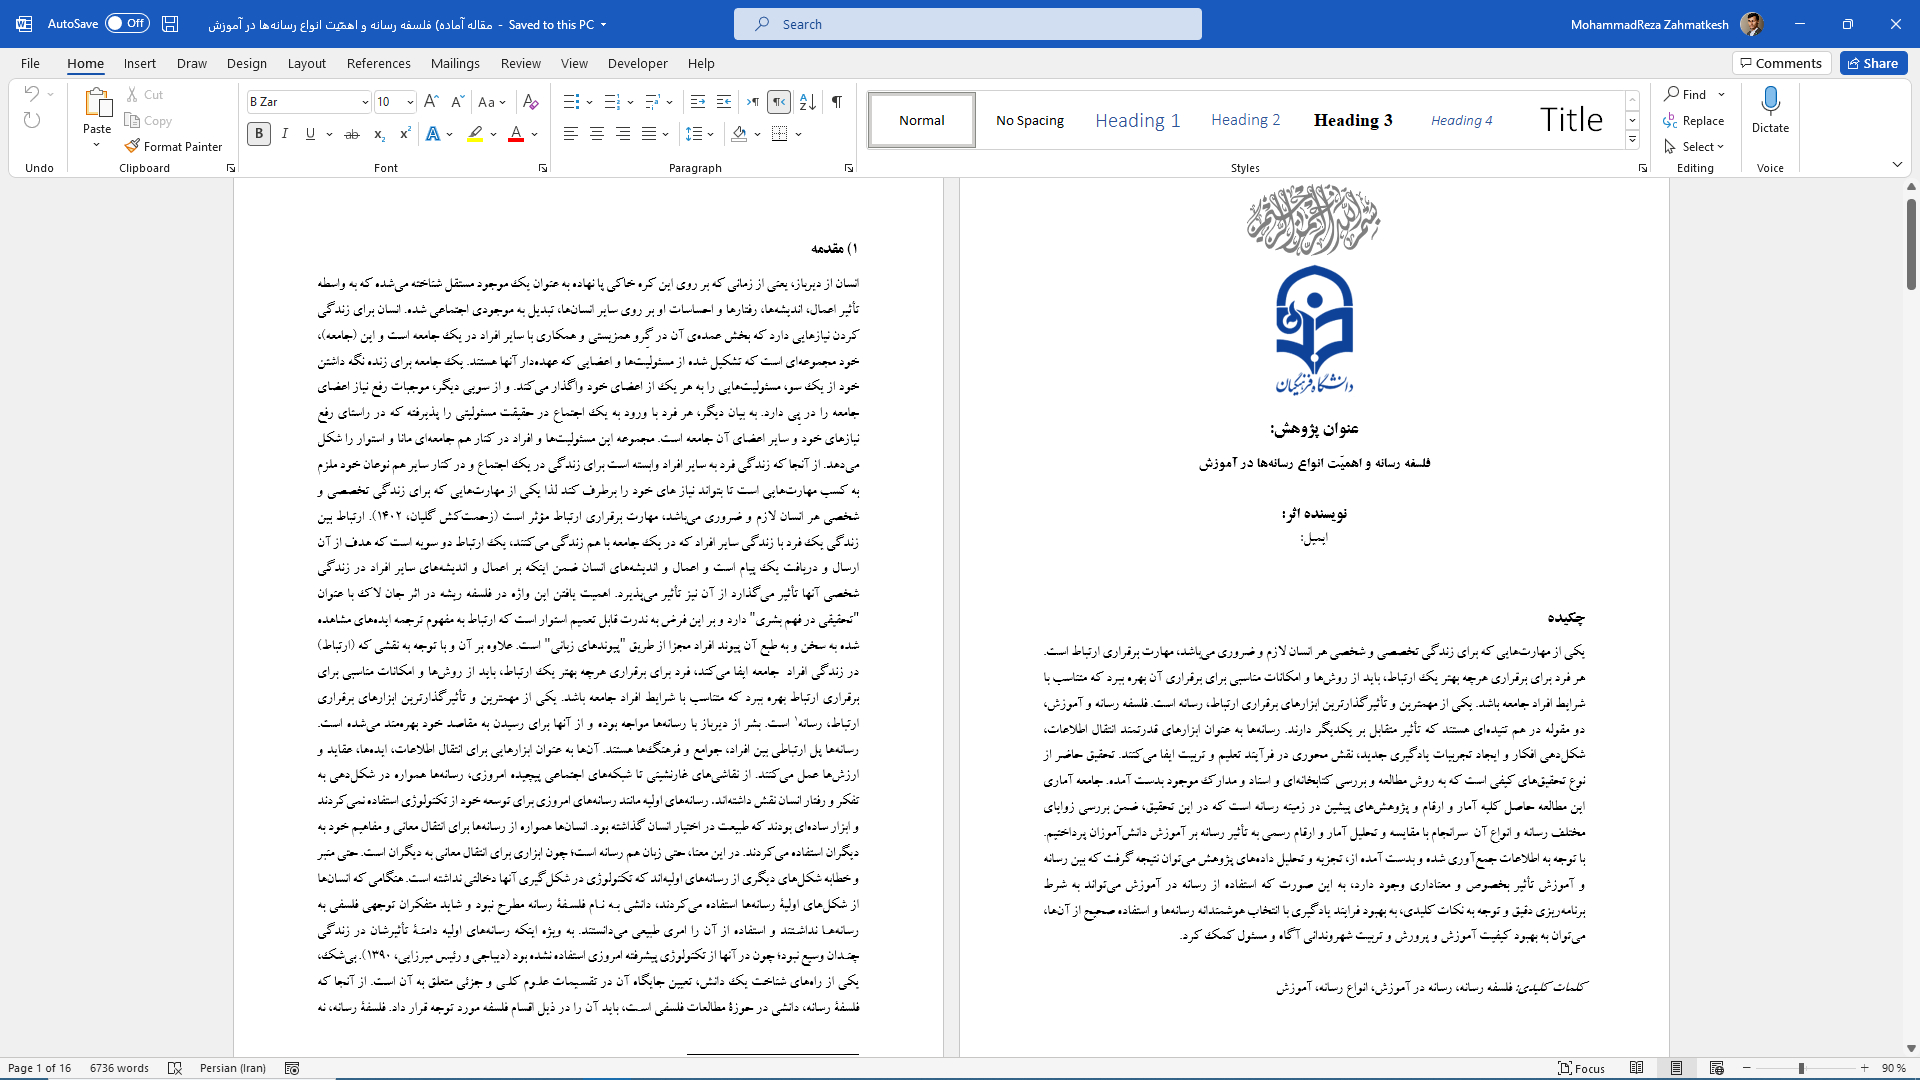Open the Mailings tab
The width and height of the screenshot is (1920, 1080).
coord(455,63)
